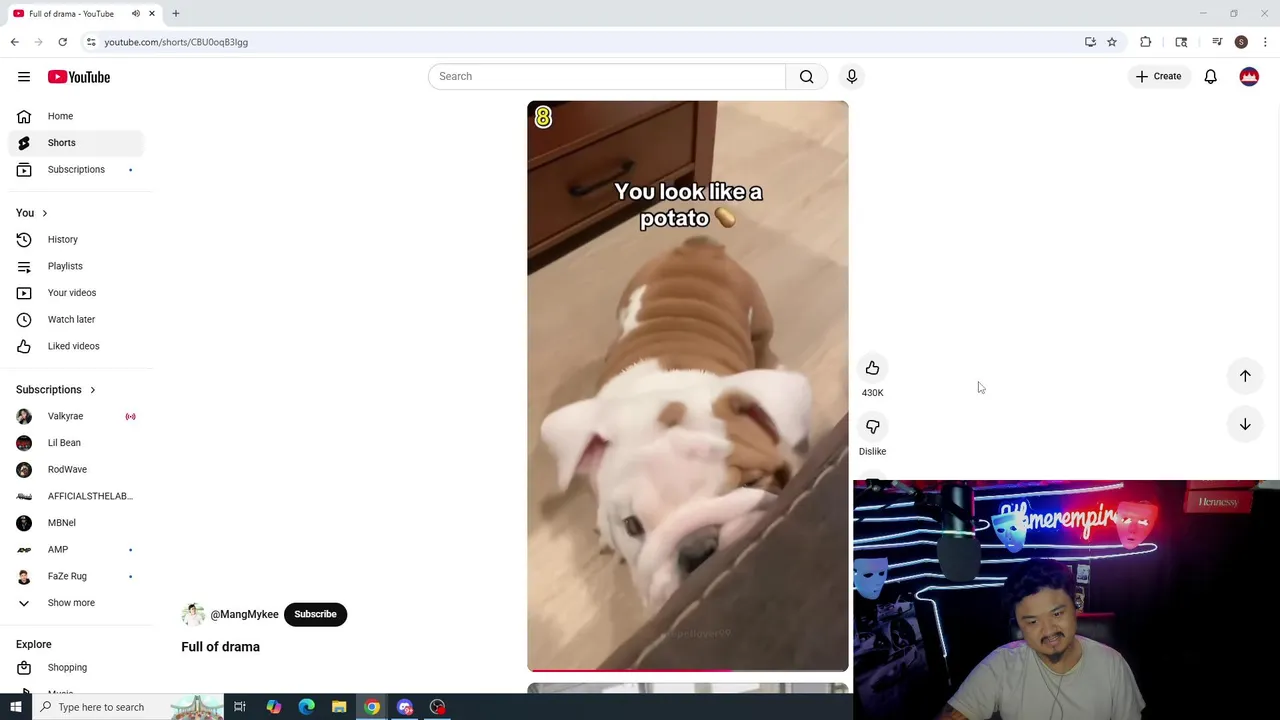Show more subscriptions
1280x720 pixels.
tap(76, 603)
